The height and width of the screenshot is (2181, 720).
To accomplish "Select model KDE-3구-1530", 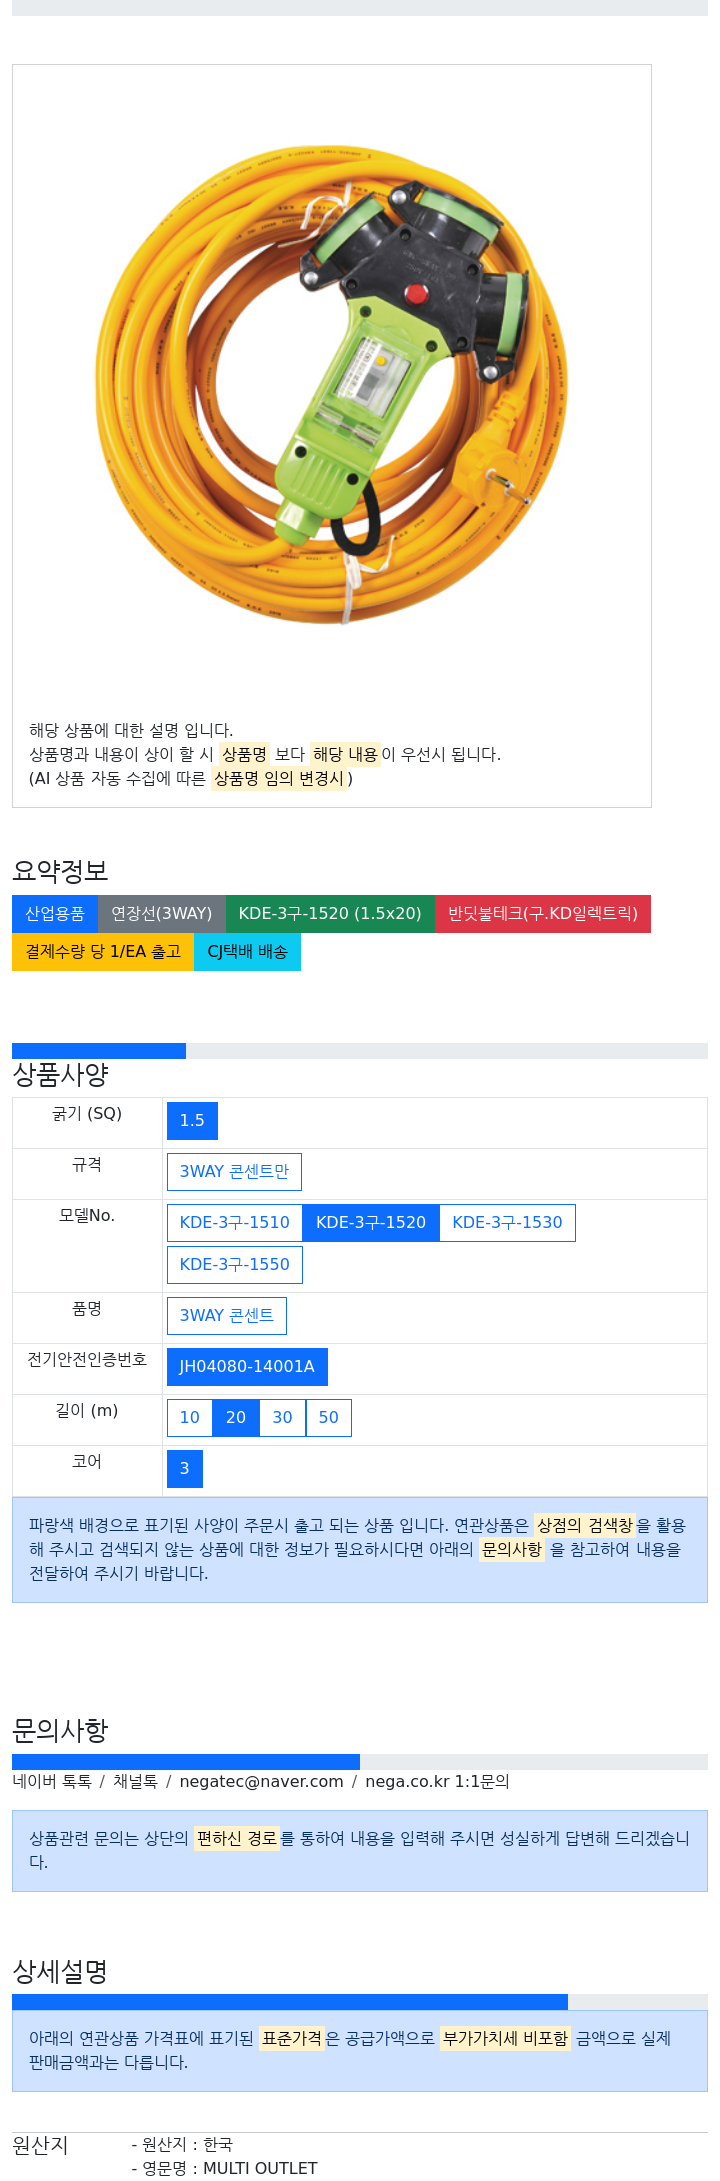I will (507, 1223).
